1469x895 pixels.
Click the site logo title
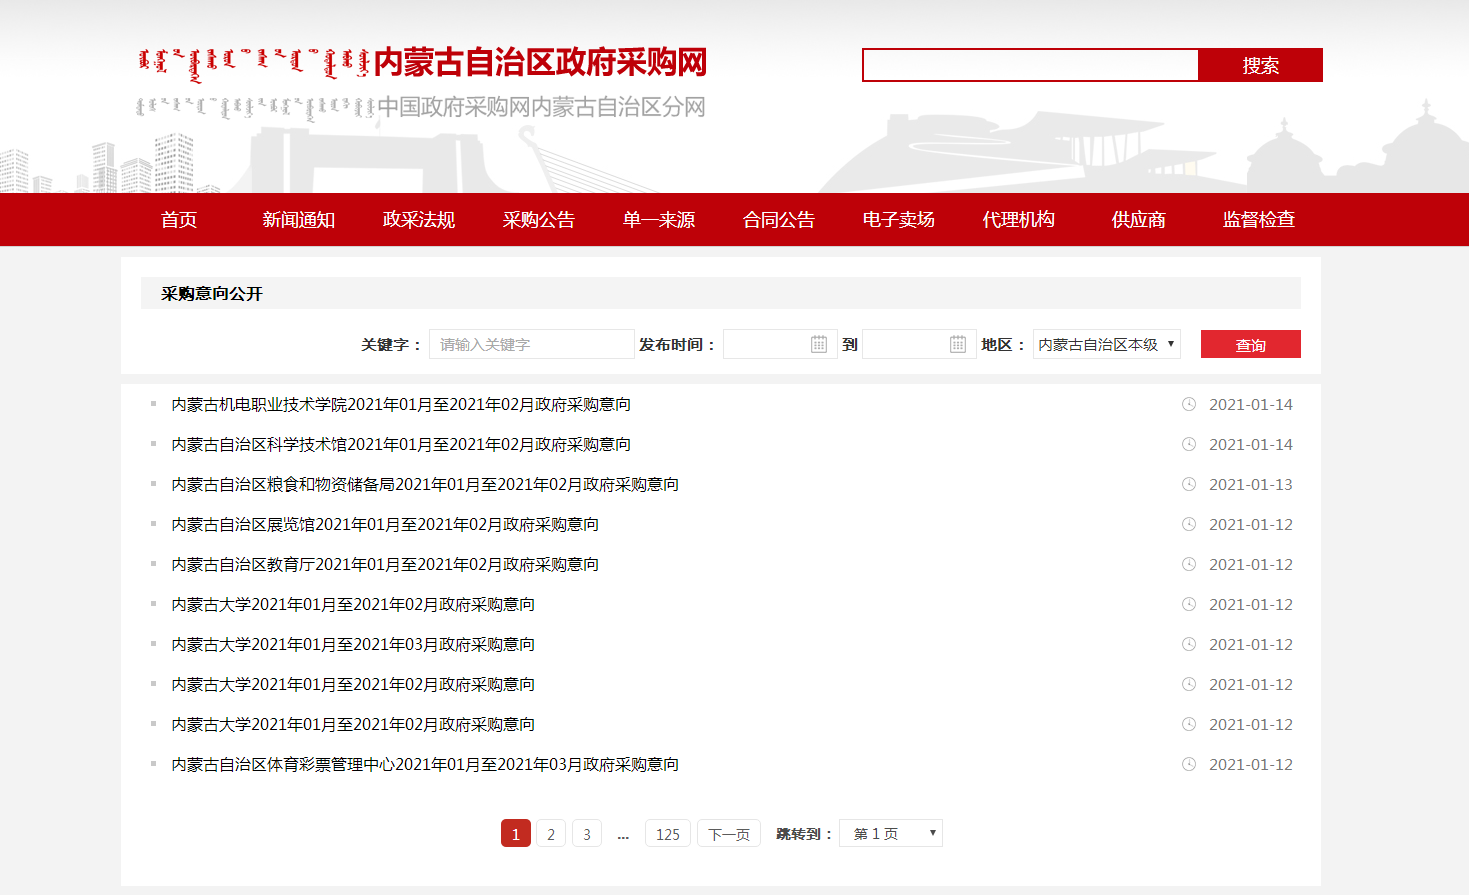tap(540, 62)
